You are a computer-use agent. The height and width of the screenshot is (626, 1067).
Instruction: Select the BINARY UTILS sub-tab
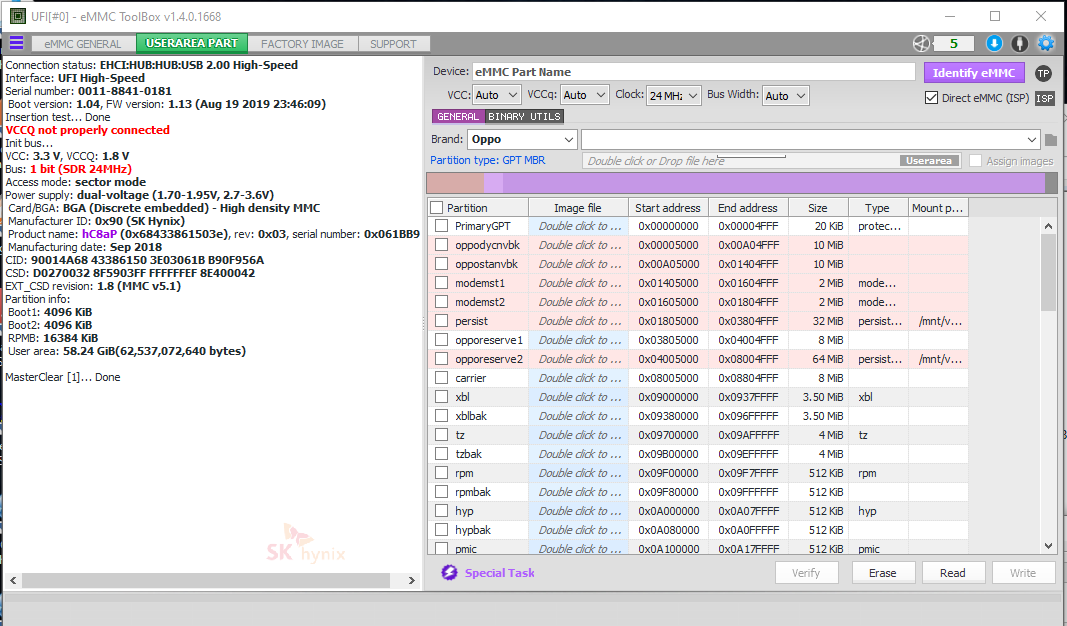pyautogui.click(x=524, y=116)
